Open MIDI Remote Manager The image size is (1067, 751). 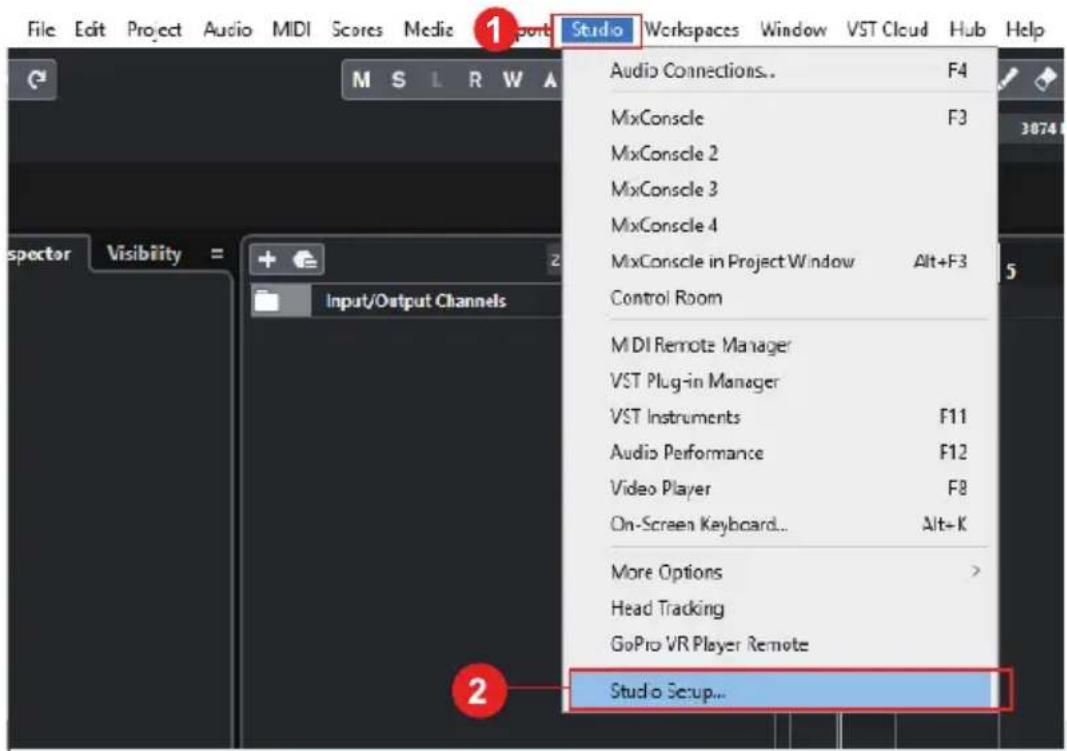[781, 346]
